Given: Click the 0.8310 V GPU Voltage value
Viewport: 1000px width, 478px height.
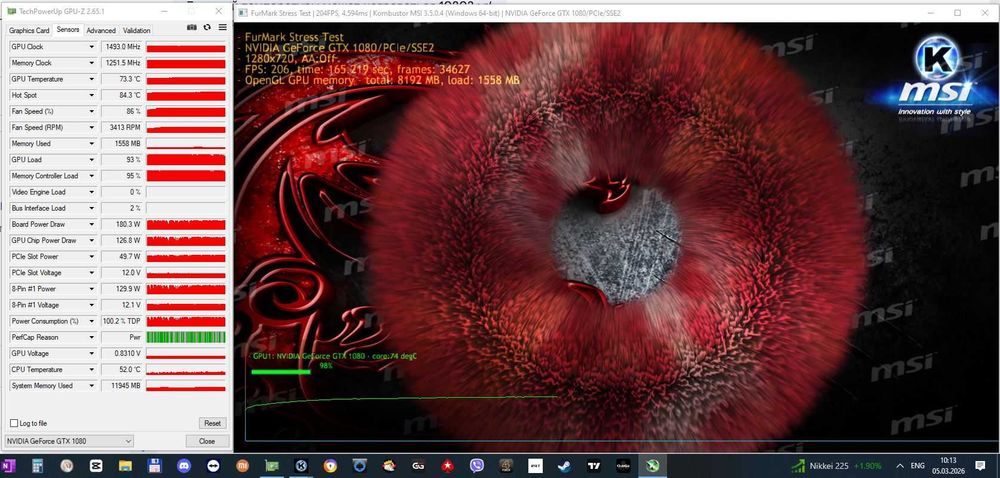Looking at the screenshot, I should tap(121, 354).
